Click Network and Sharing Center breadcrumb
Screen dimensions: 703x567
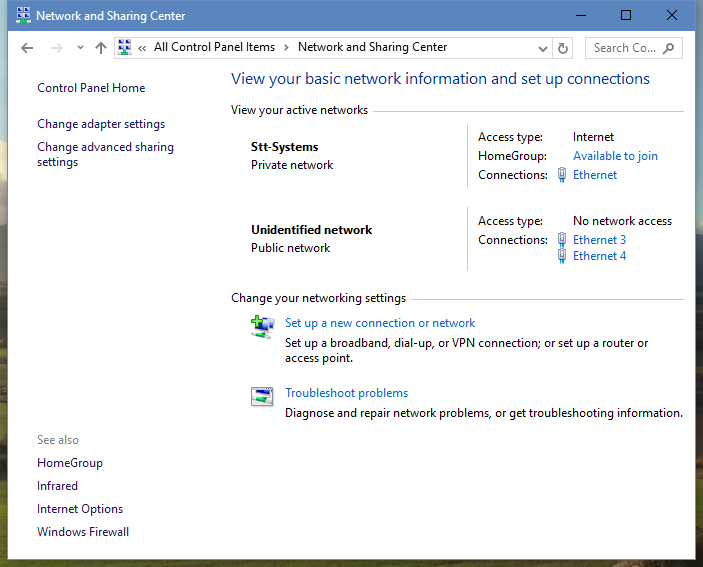(373, 47)
